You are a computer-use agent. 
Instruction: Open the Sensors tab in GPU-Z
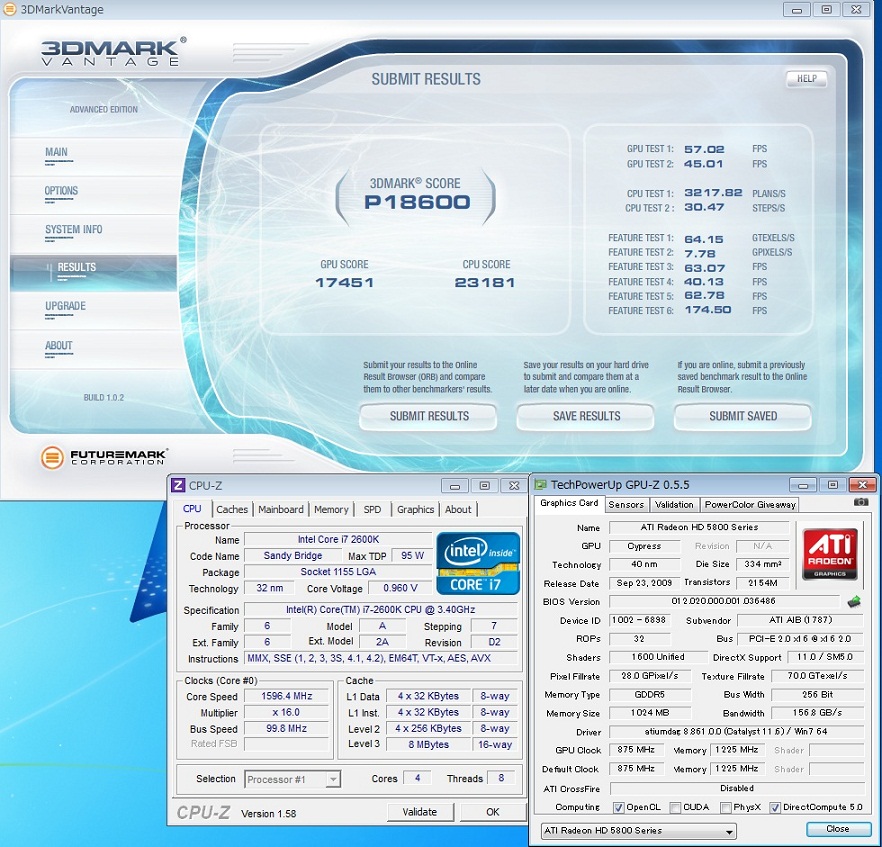click(x=626, y=504)
